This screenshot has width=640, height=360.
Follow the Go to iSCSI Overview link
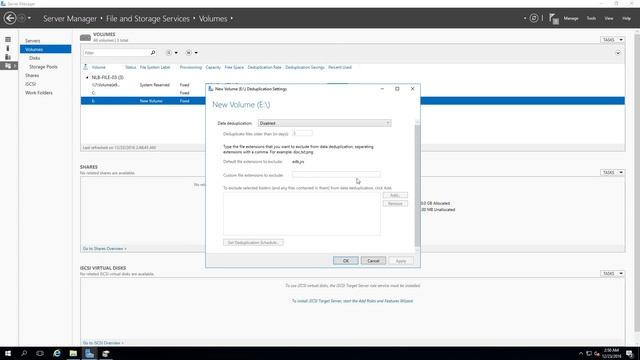point(103,343)
